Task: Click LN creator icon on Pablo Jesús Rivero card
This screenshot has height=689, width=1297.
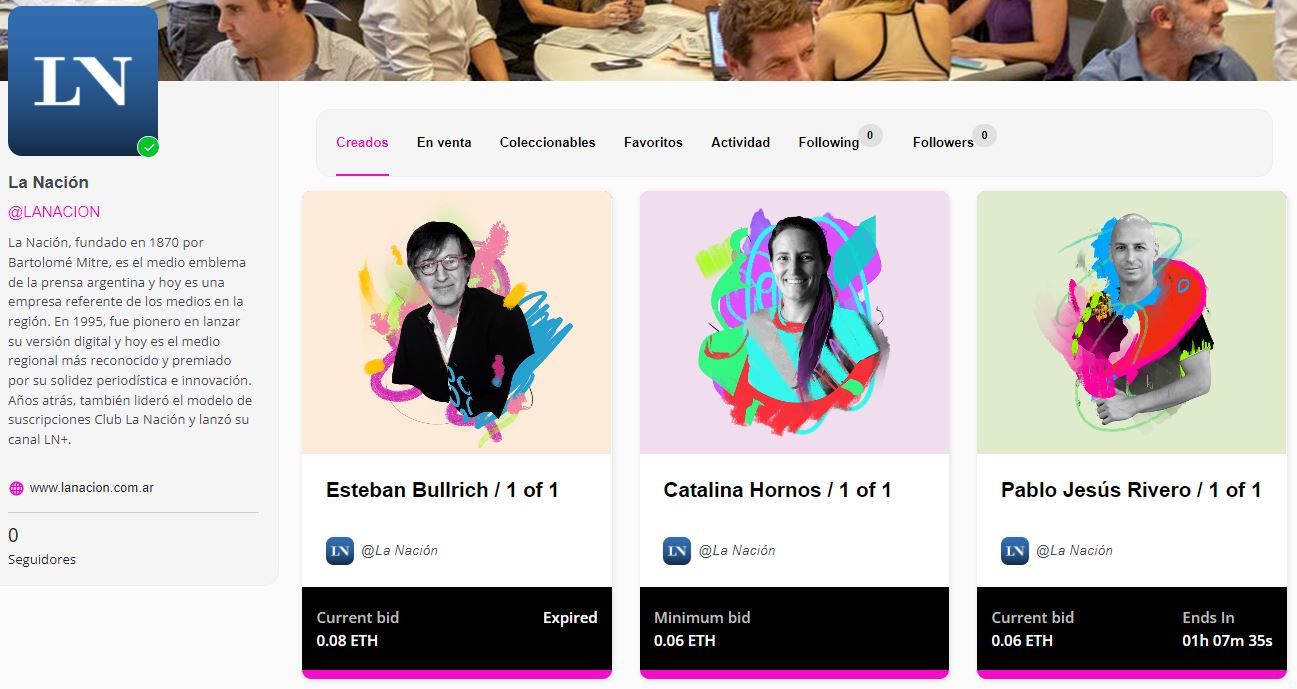Action: point(1015,550)
